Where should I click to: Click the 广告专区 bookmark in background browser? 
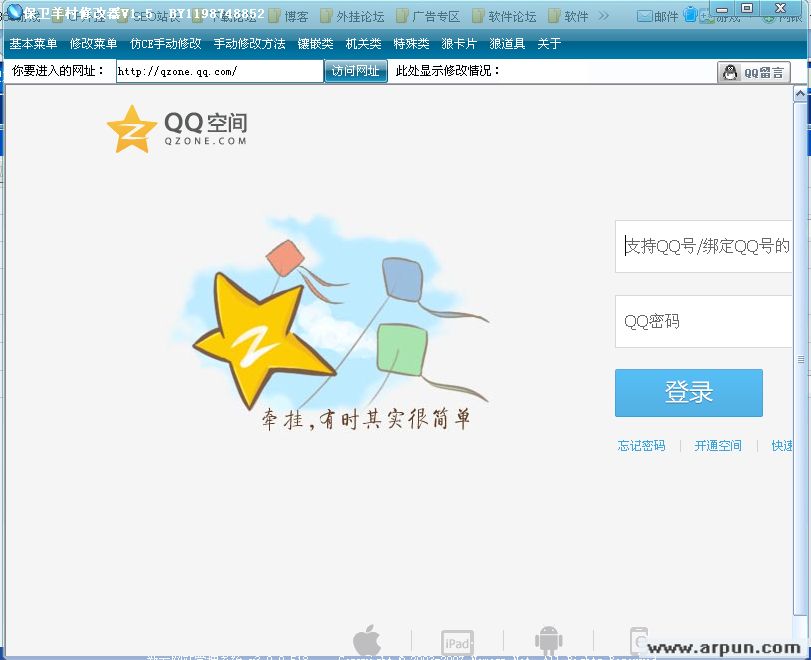tap(428, 17)
